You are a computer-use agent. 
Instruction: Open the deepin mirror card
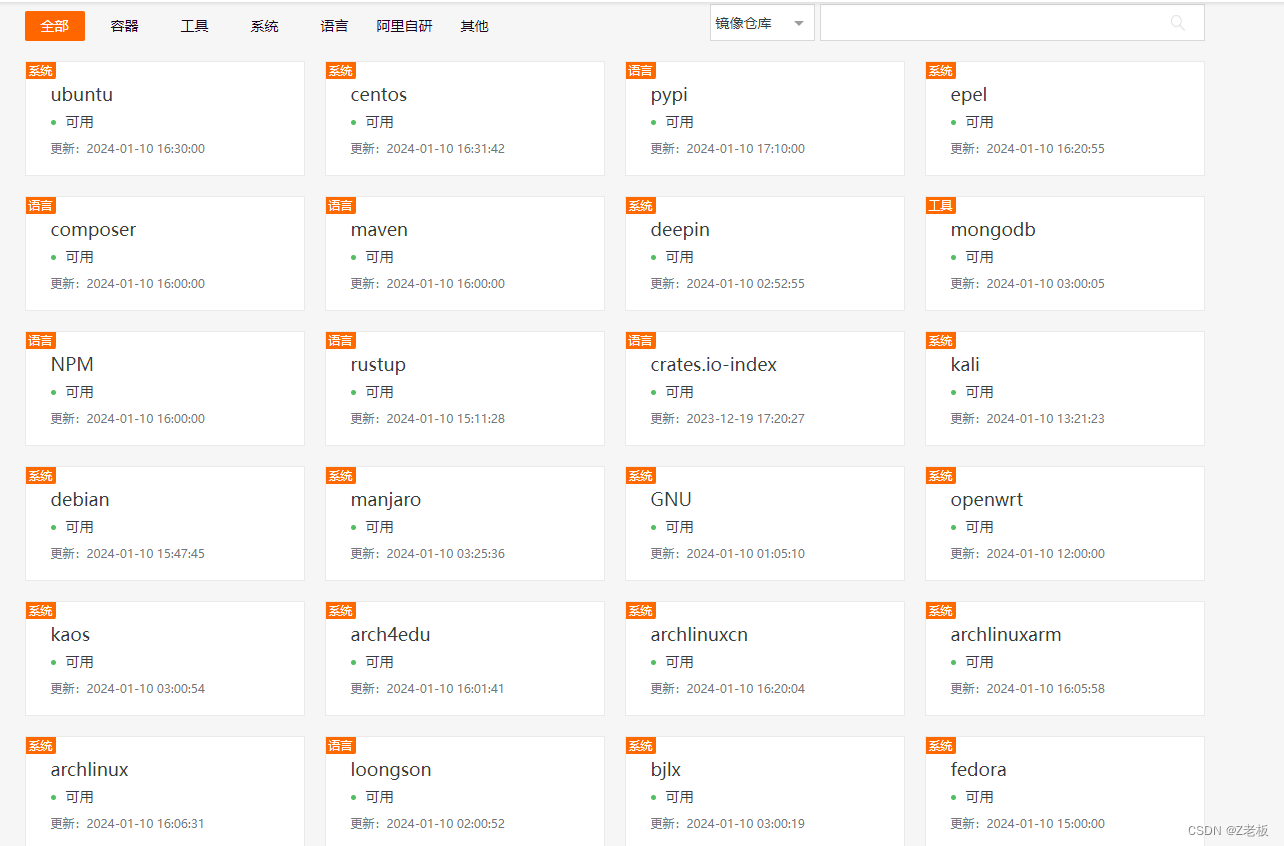(765, 253)
